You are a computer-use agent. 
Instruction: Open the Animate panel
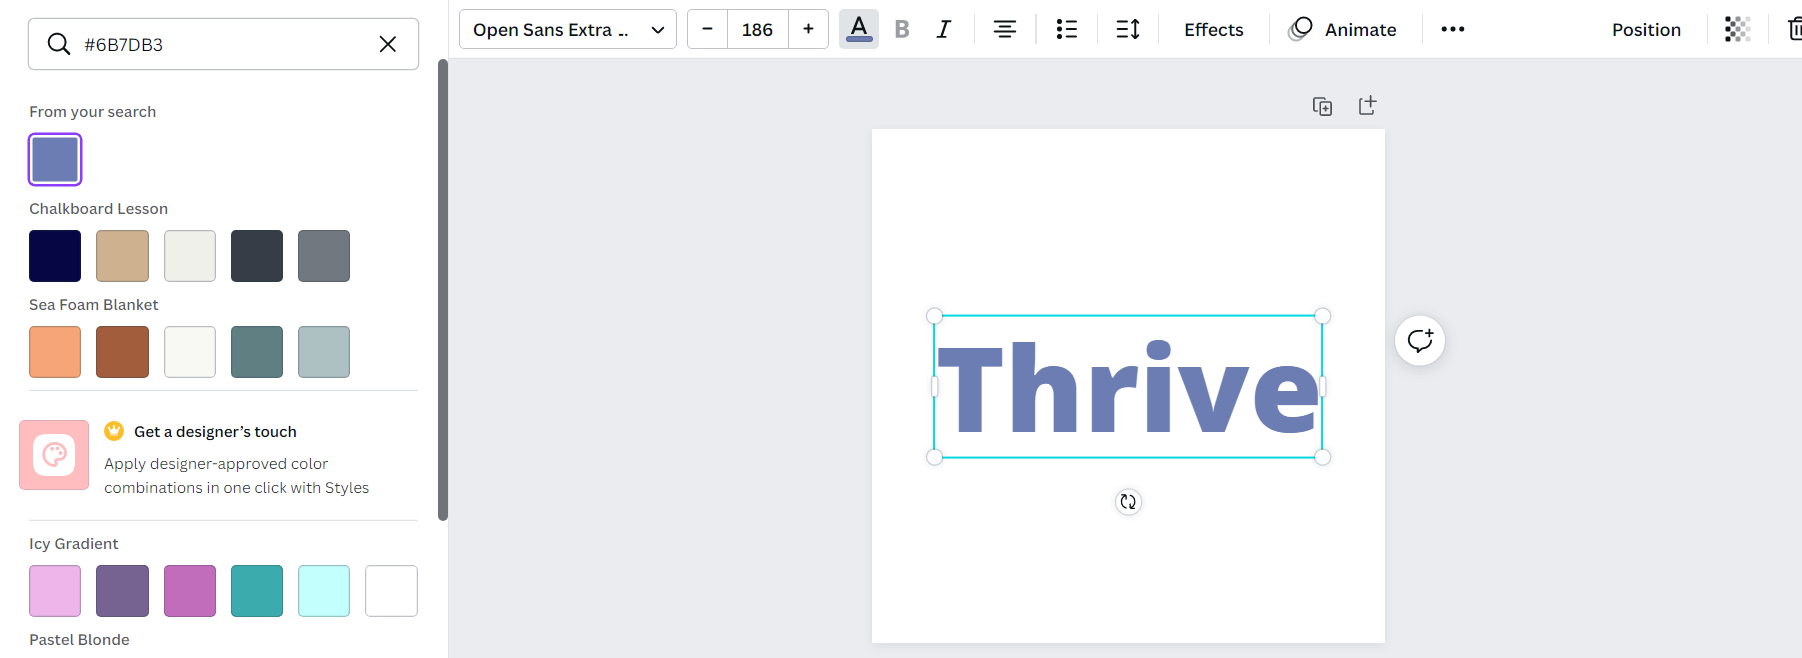pyautogui.click(x=1343, y=29)
